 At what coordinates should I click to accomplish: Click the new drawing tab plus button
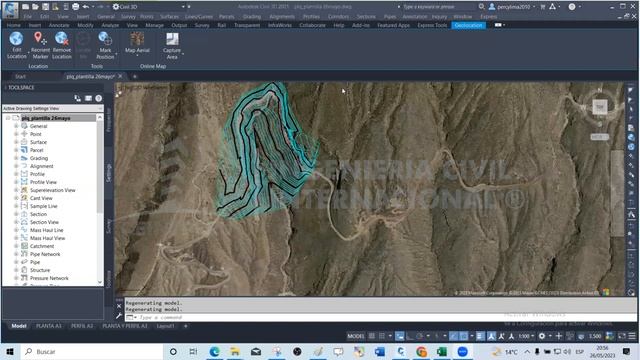coord(135,76)
